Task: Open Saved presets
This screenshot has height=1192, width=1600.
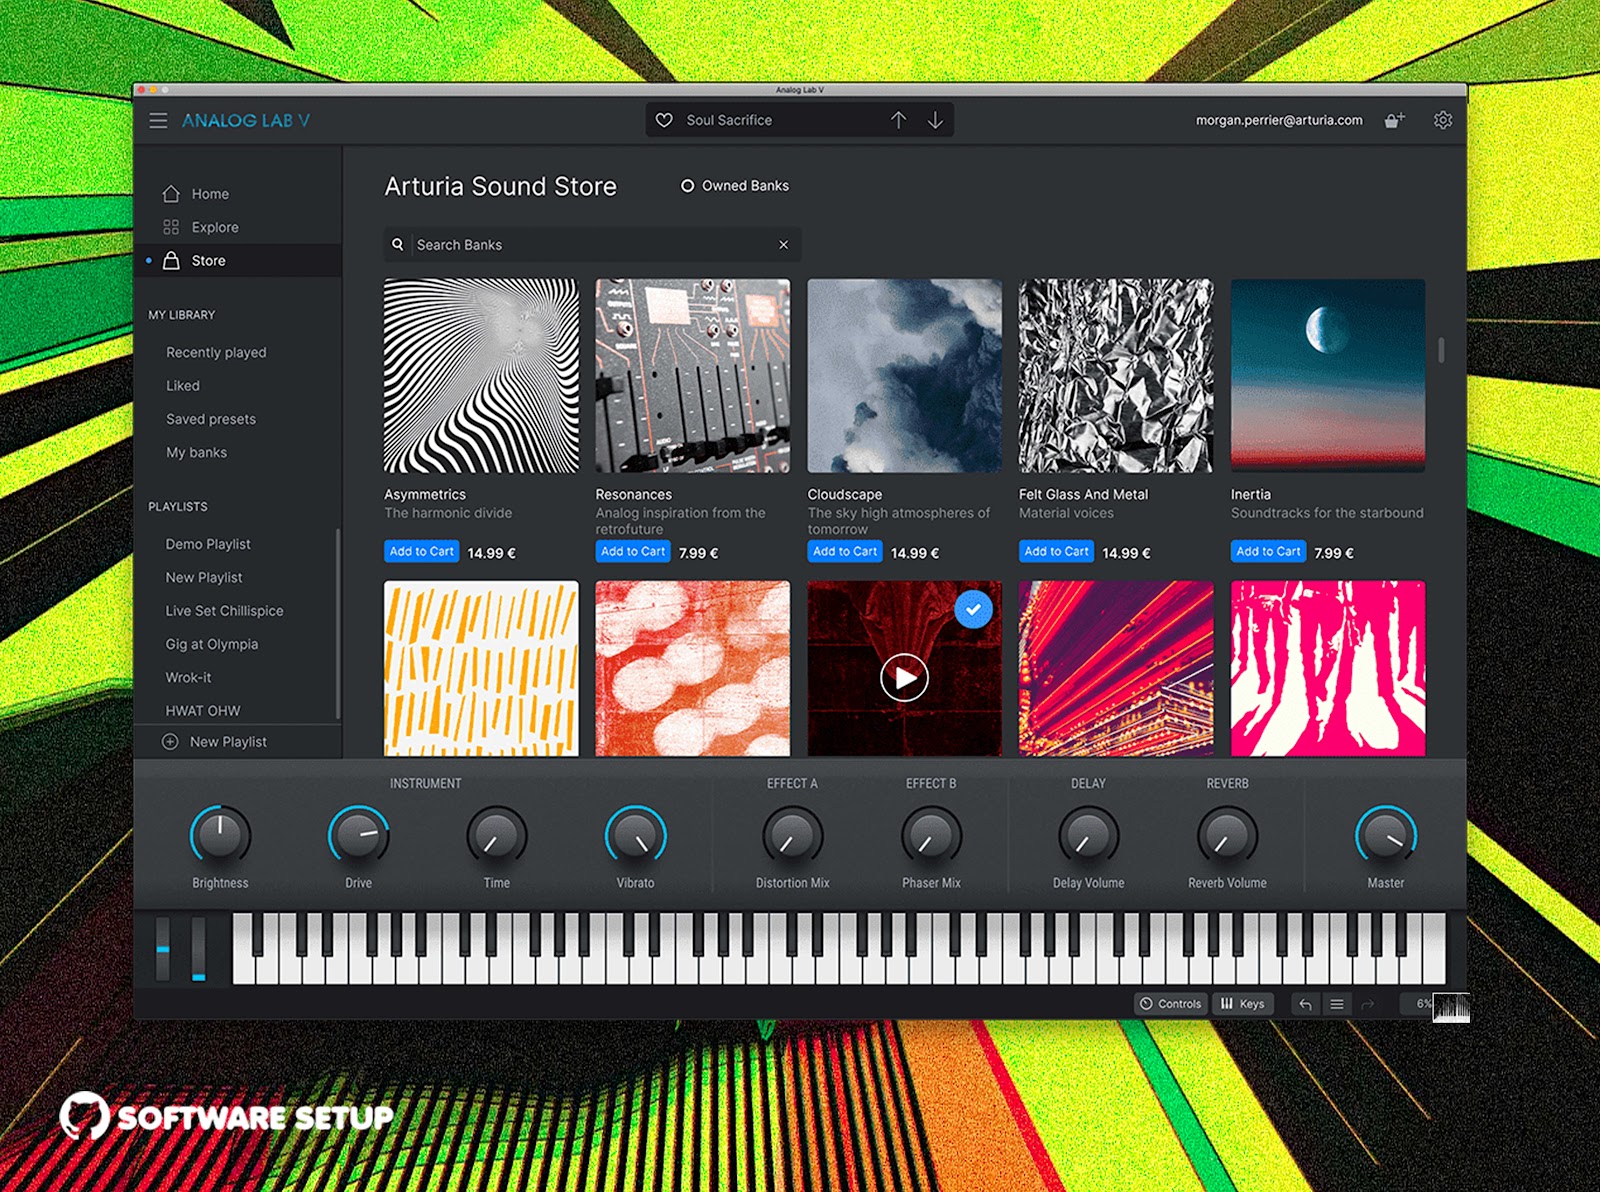Action: 211,419
